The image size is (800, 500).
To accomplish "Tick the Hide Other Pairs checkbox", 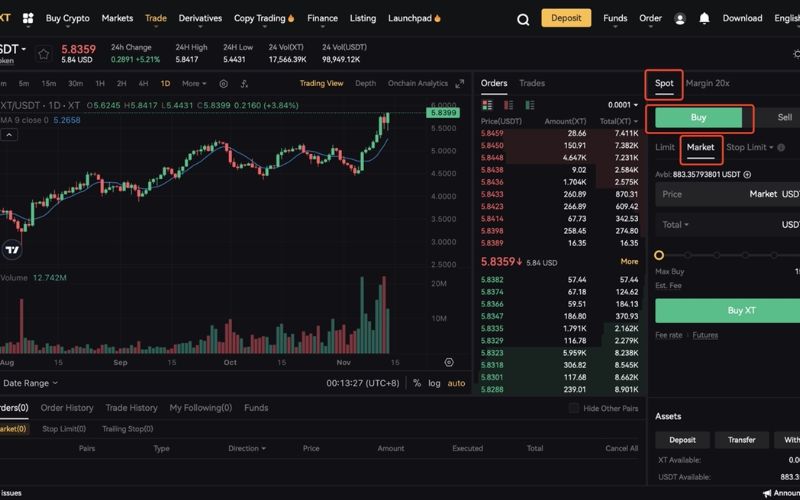I will click(574, 408).
